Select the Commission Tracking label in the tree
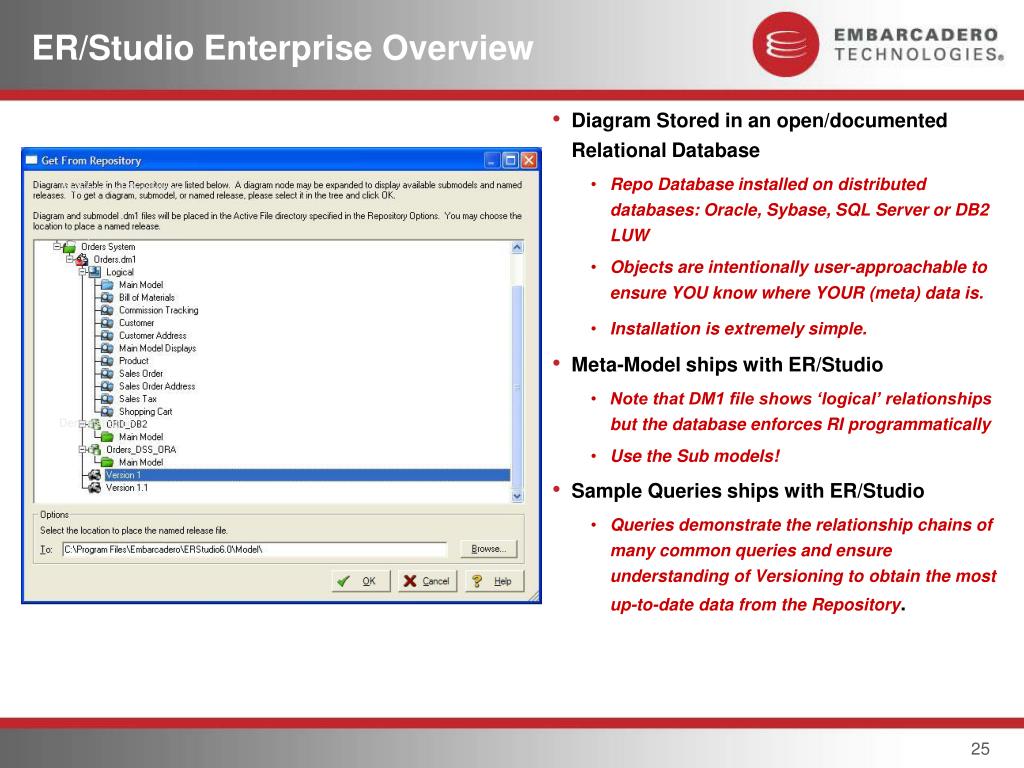The width and height of the screenshot is (1024, 768). tap(159, 310)
